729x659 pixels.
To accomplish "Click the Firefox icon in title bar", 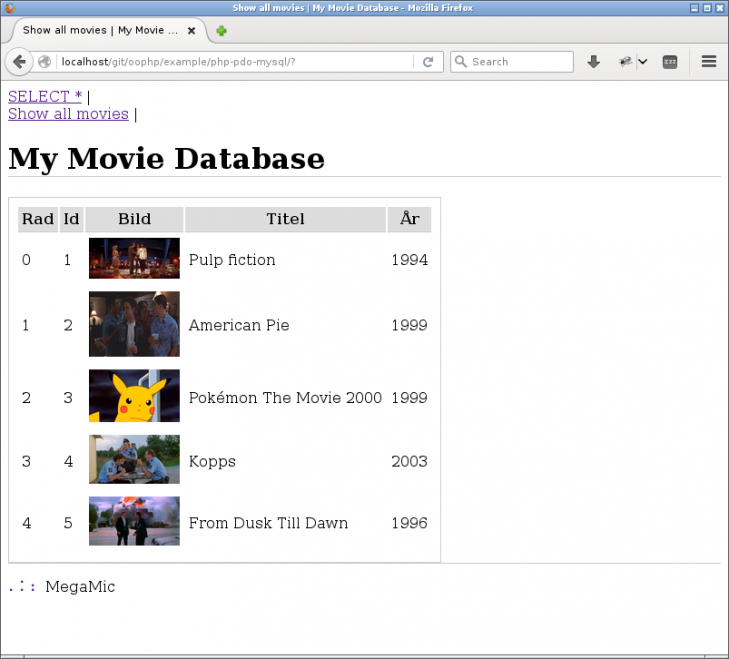I will point(9,8).
